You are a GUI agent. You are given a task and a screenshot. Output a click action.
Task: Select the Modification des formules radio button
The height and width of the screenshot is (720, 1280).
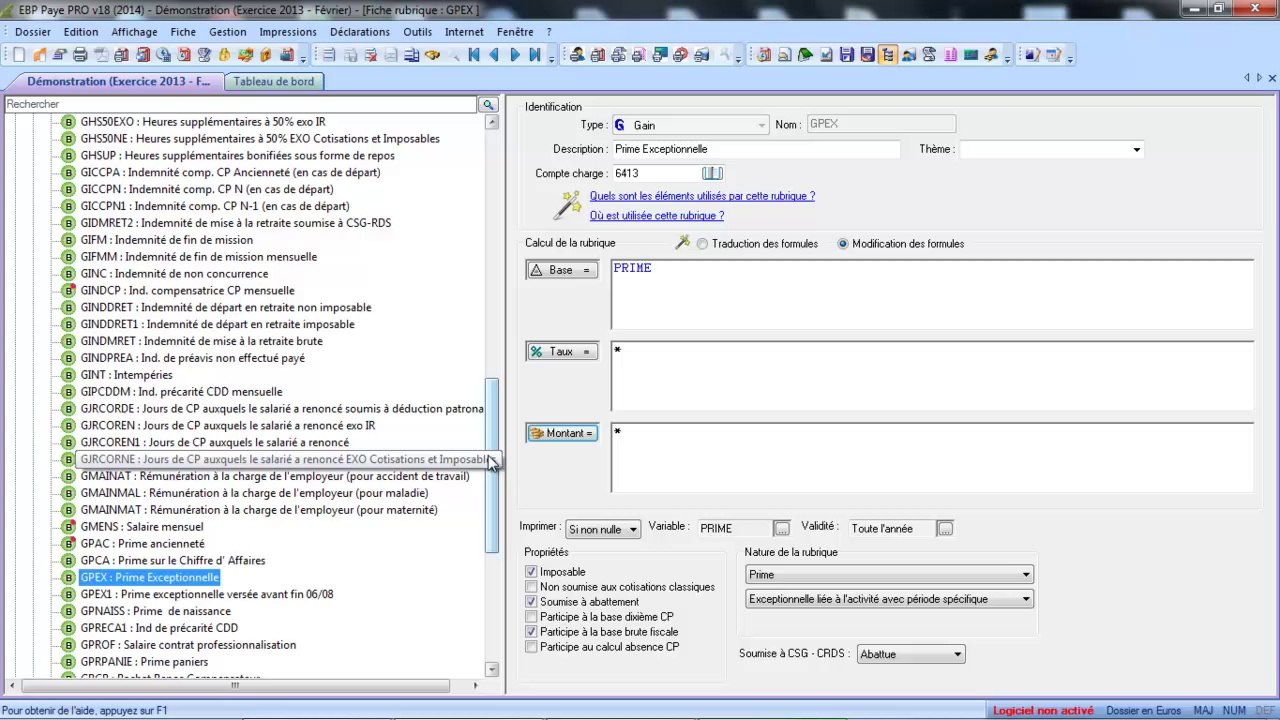coord(843,244)
